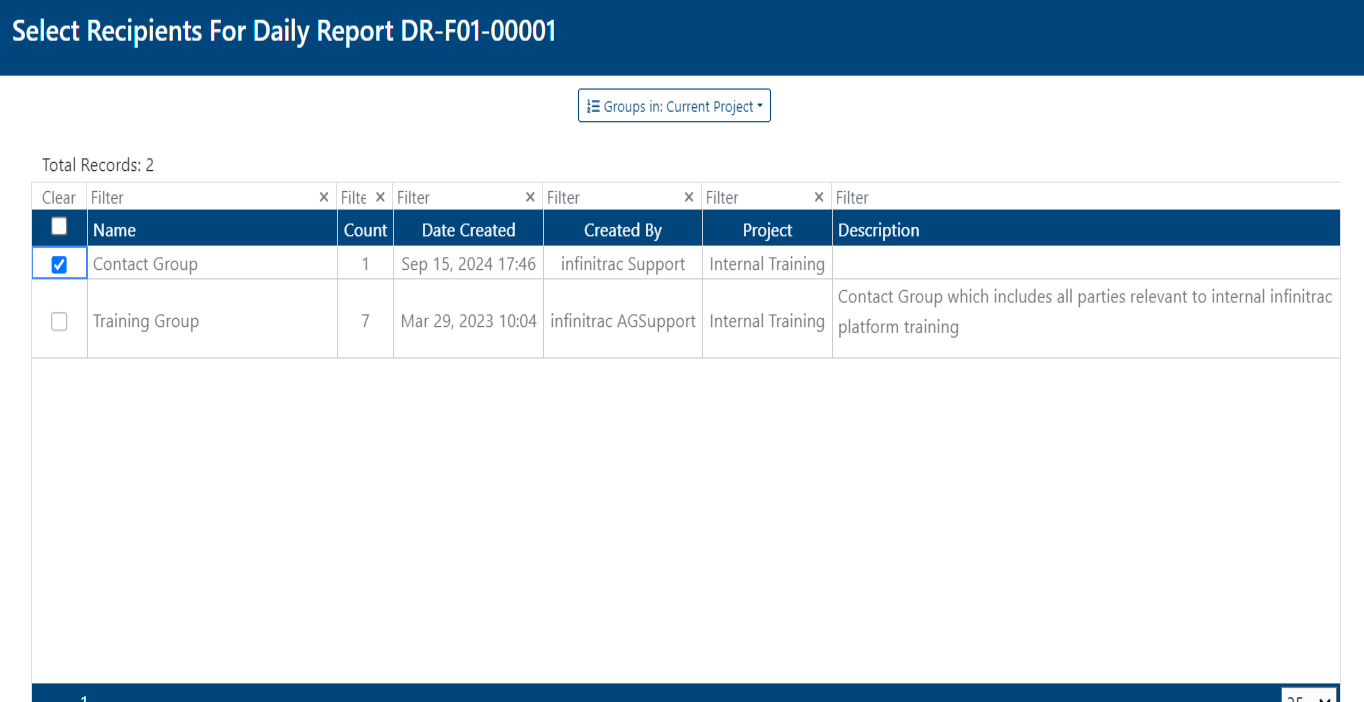The width and height of the screenshot is (1364, 702).
Task: Focus the Count filter input
Action: coord(355,198)
